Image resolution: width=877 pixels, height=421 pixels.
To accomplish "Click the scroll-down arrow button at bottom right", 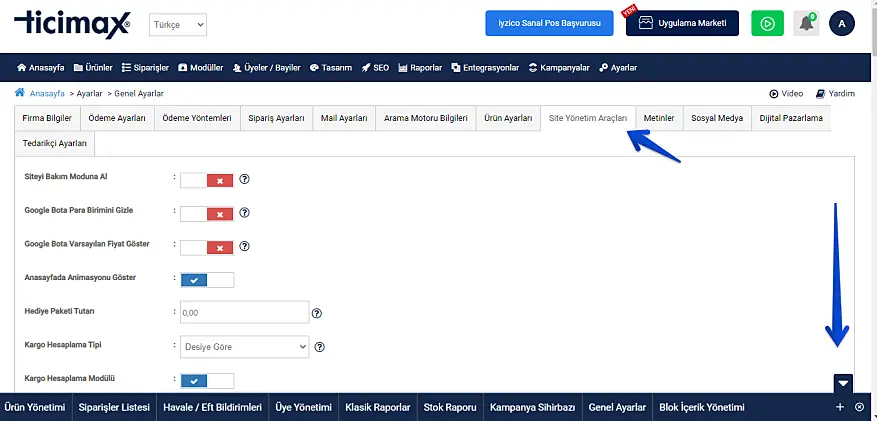I will (x=843, y=384).
